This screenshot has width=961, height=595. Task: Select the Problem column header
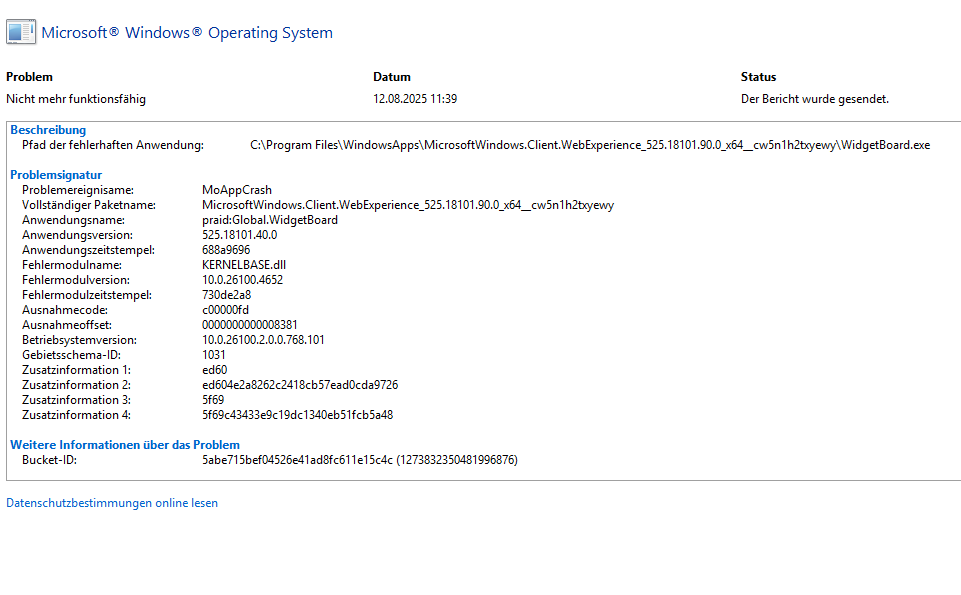(x=29, y=77)
